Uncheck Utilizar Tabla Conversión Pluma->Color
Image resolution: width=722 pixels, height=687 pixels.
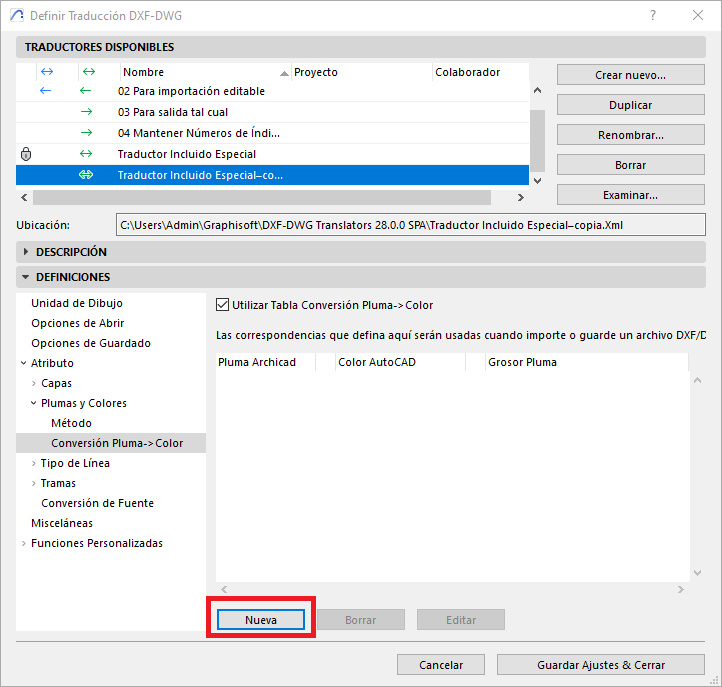pos(223,305)
